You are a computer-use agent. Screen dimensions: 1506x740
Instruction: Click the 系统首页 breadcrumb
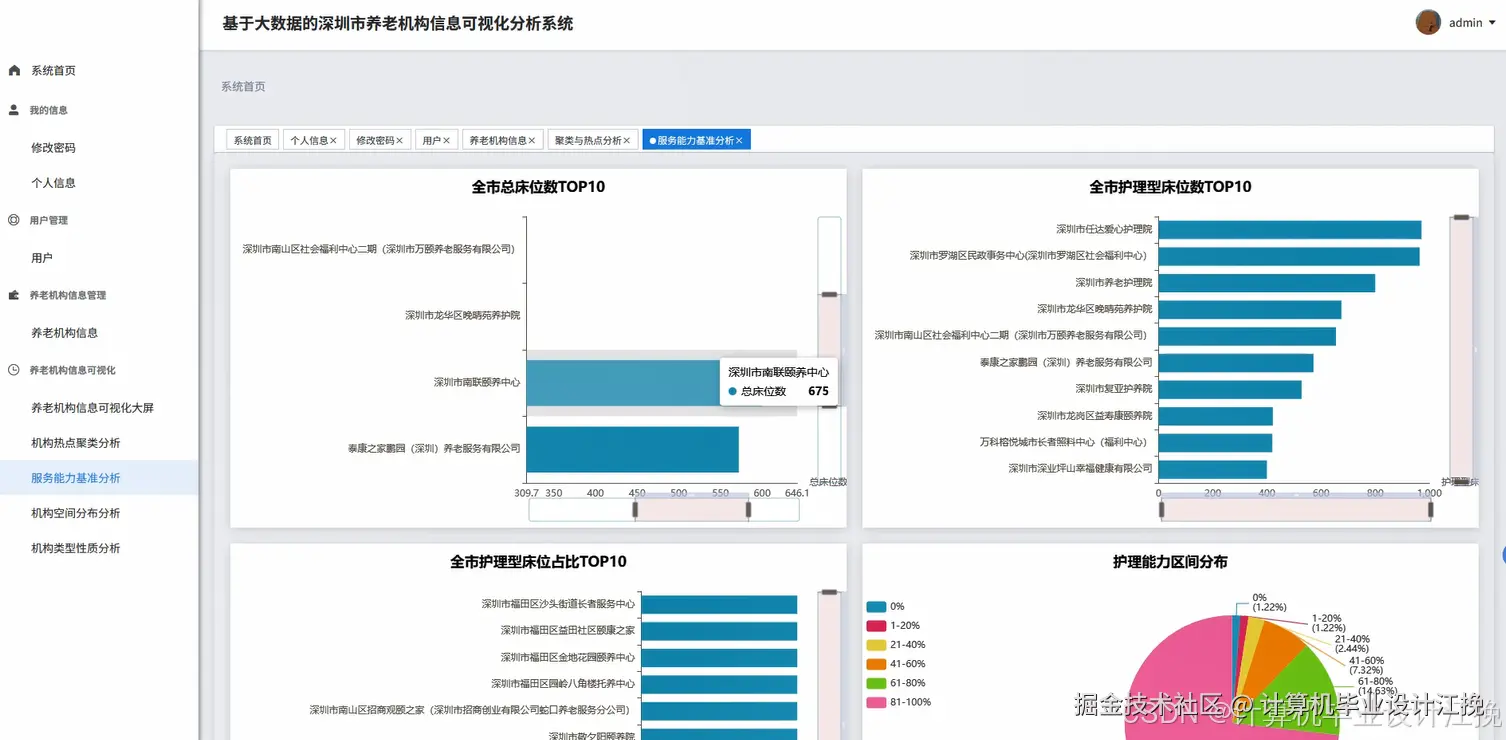pyautogui.click(x=243, y=87)
